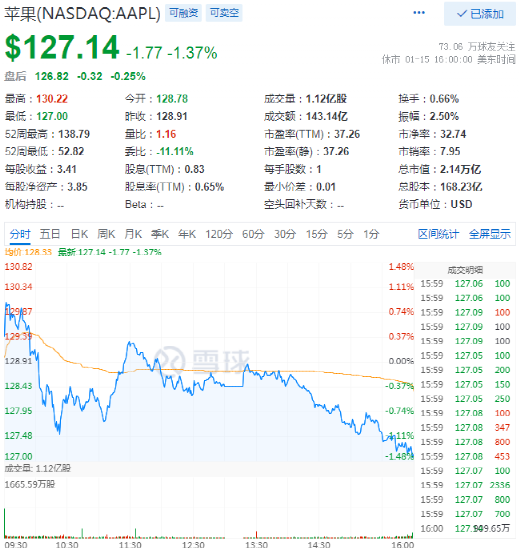The image size is (520, 554).
Task: Show the 120分 interval chart
Action: click(219, 234)
